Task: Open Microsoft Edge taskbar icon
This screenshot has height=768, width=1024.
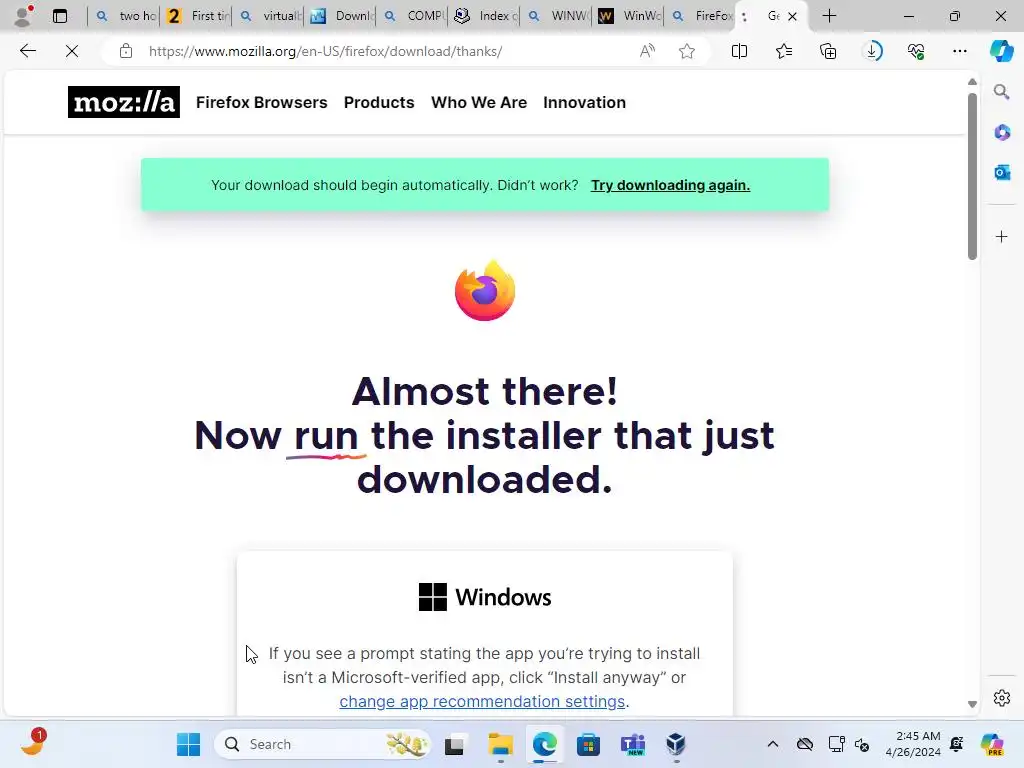Action: point(544,744)
